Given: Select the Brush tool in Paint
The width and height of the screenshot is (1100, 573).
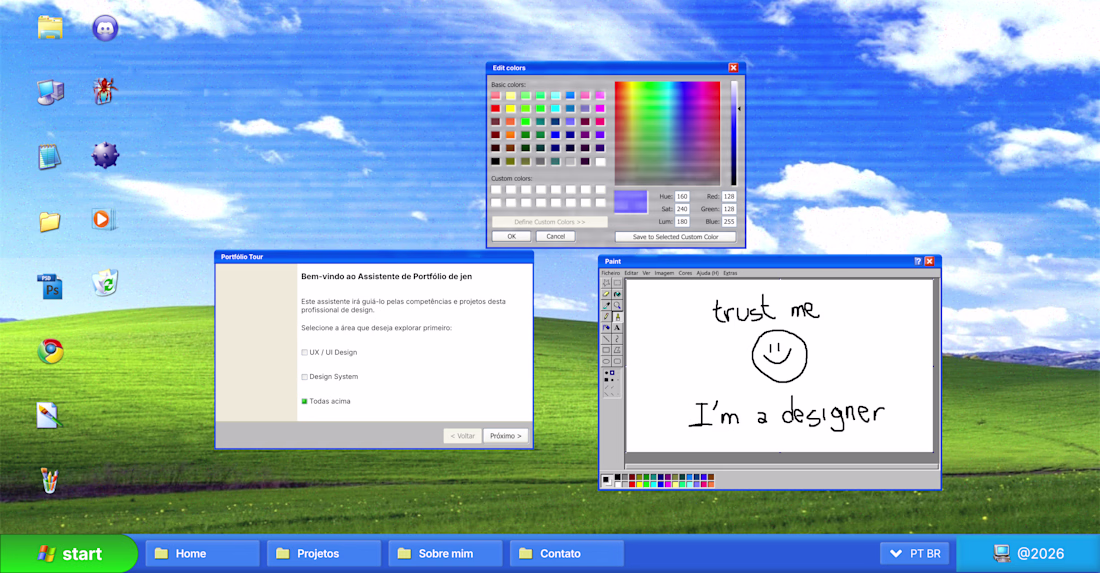Looking at the screenshot, I should coord(617,316).
